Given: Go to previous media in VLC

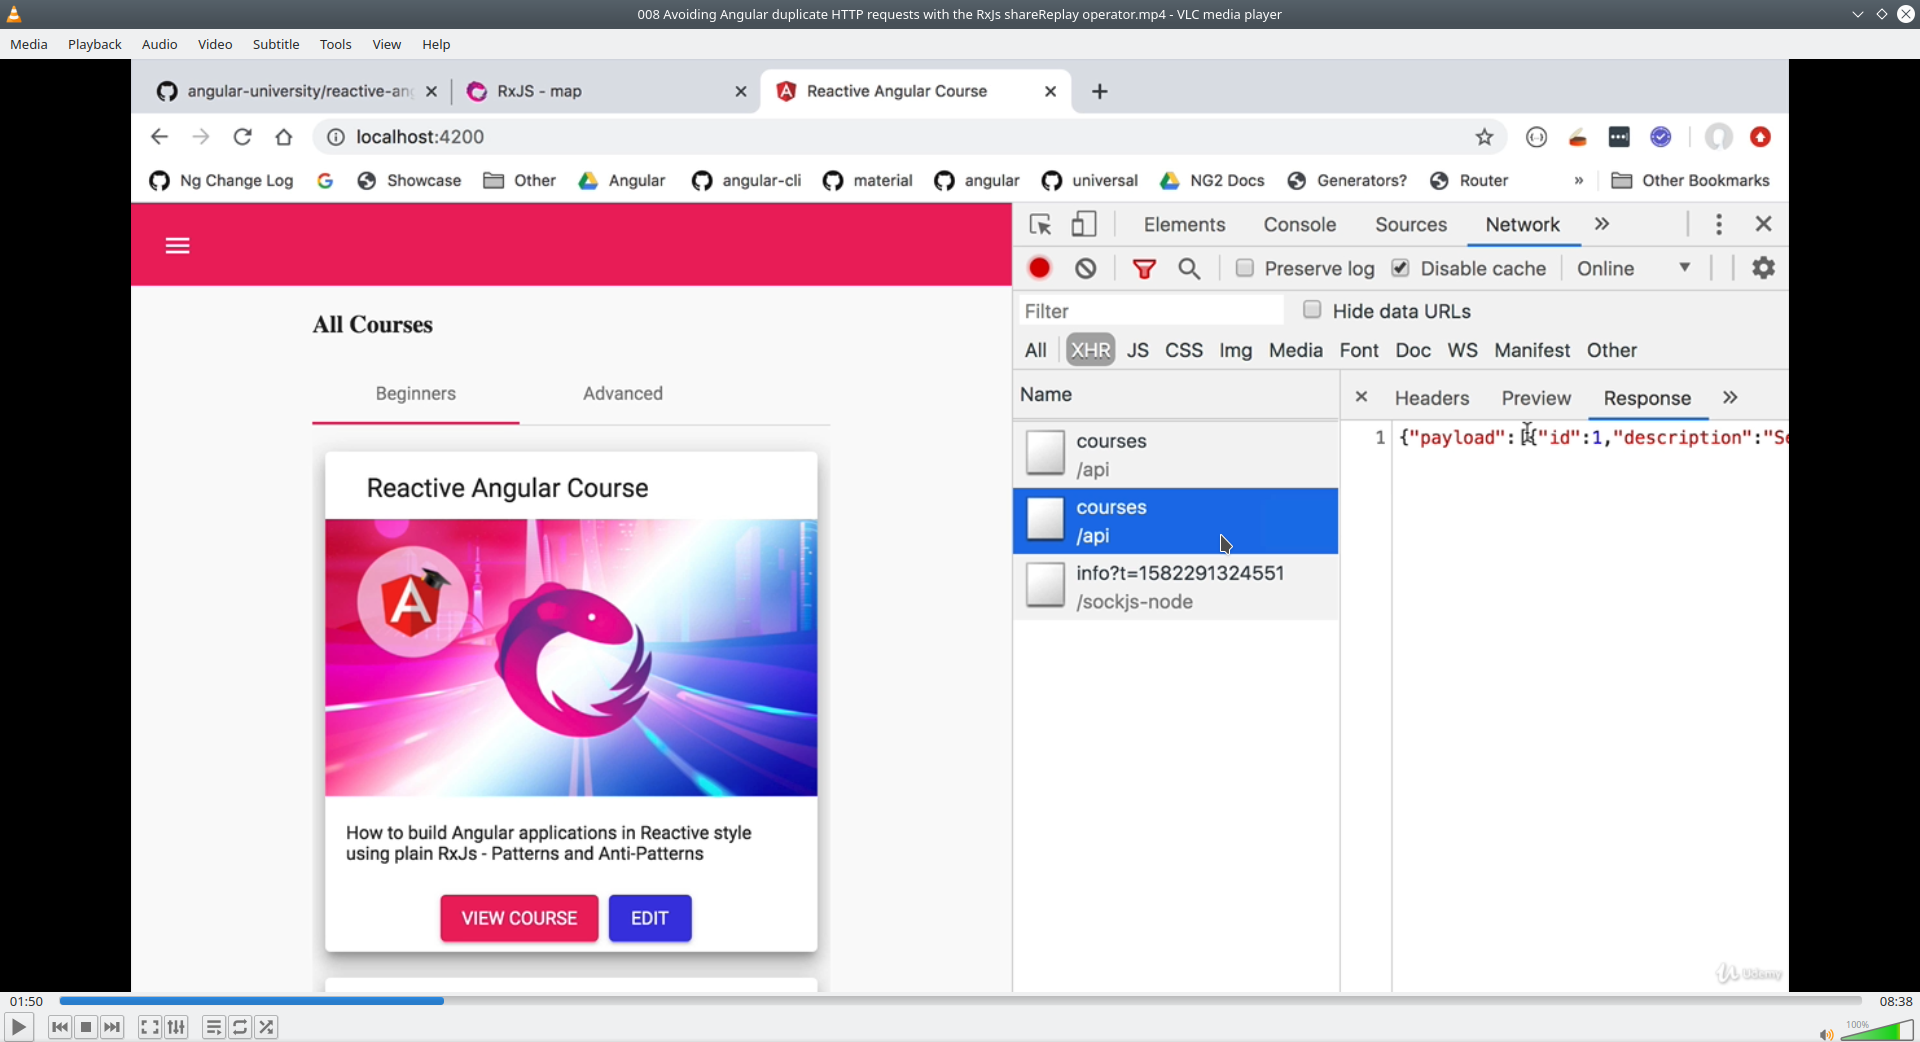Looking at the screenshot, I should point(59,1027).
